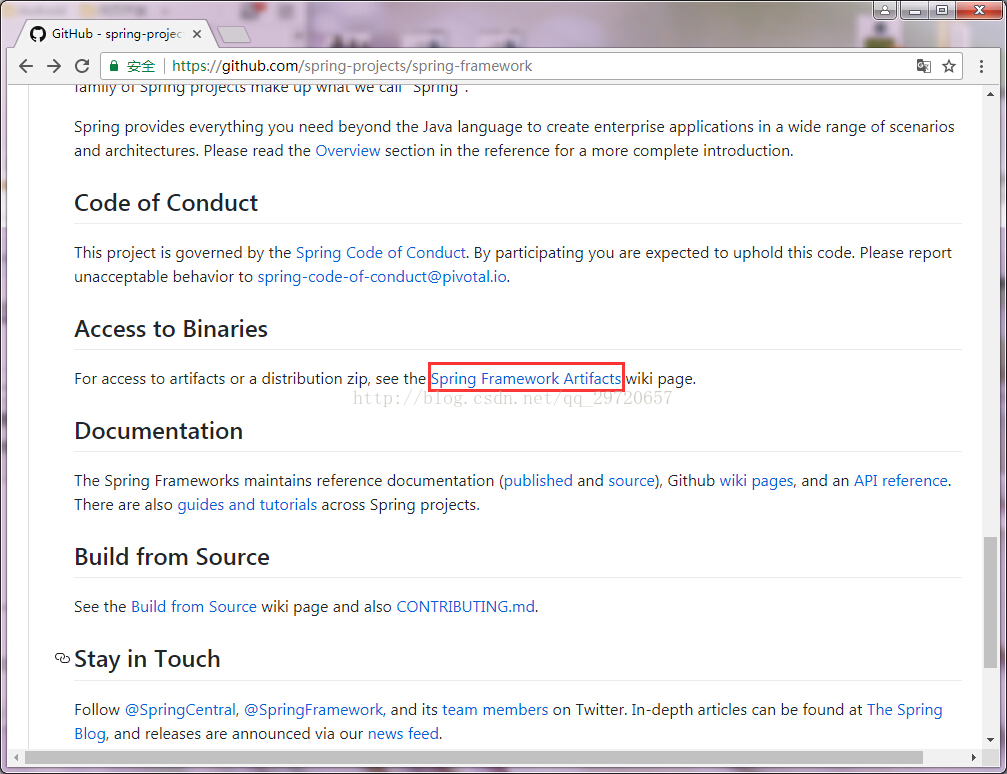Screen dimensions: 1007x774
Task: Reload the page with the refresh icon
Action: pos(82,66)
